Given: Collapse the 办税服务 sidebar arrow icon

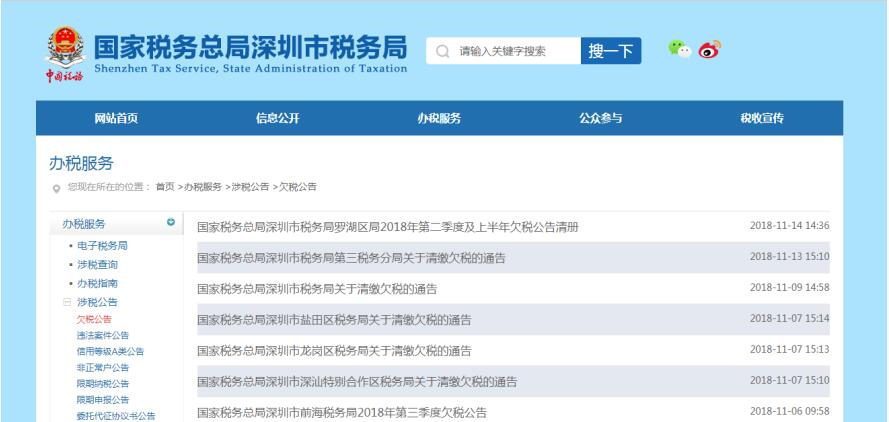Looking at the screenshot, I should (x=171, y=223).
